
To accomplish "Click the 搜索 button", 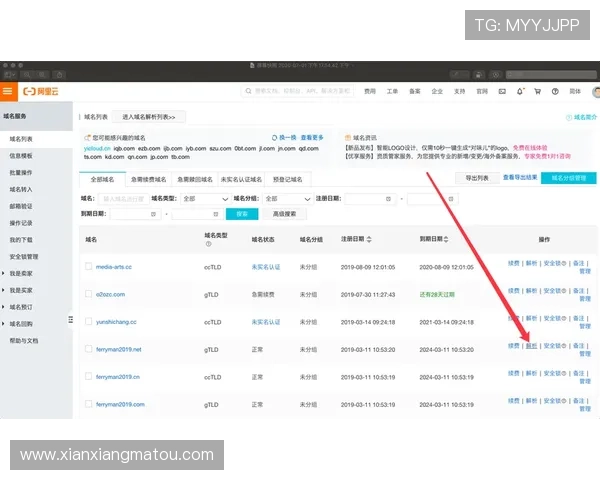I will tap(242, 214).
